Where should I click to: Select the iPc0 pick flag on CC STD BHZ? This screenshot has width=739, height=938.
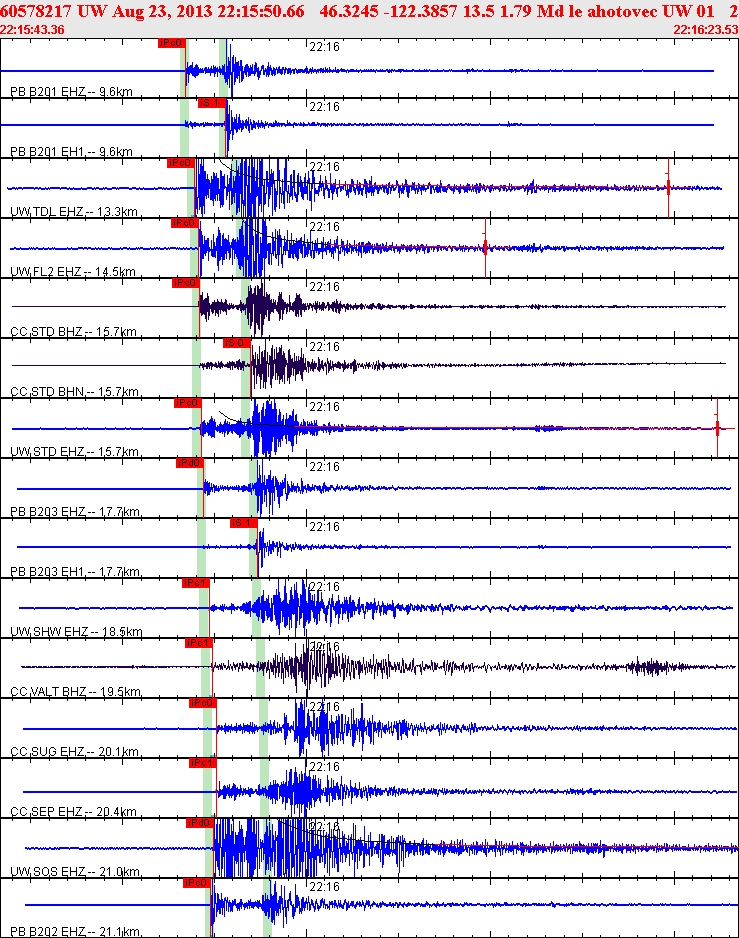185,283
